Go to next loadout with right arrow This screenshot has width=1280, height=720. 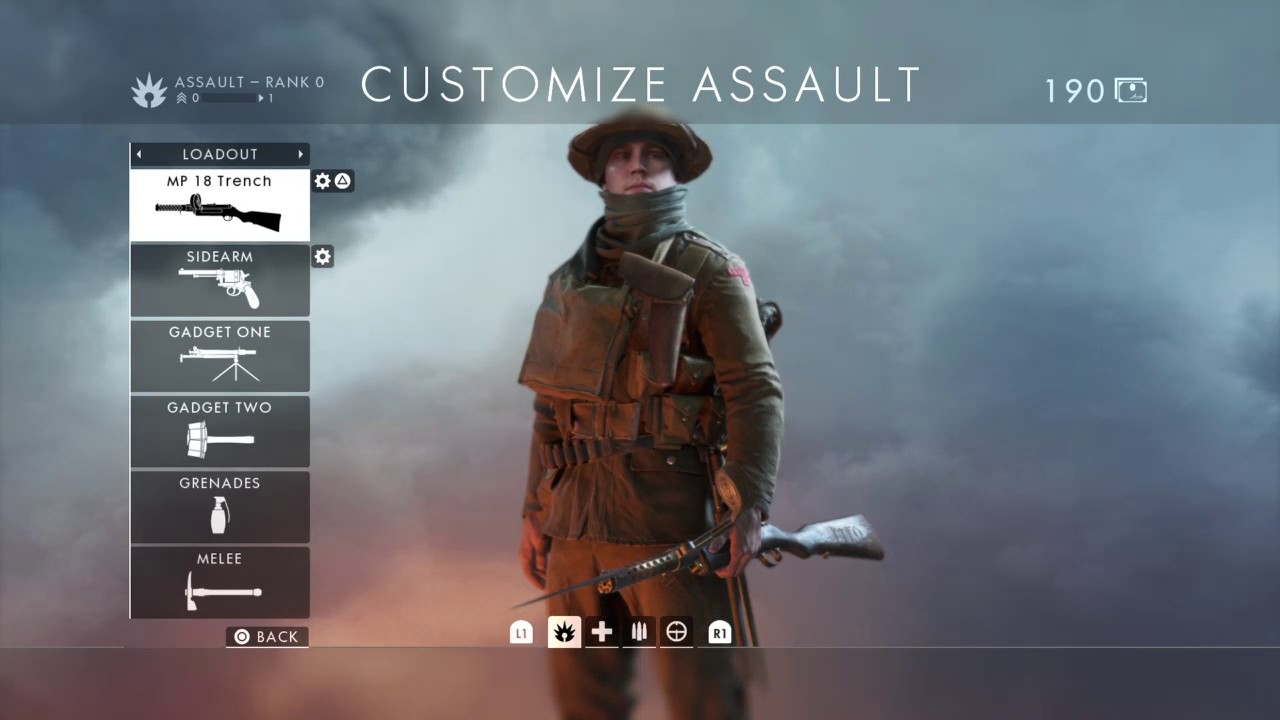(300, 154)
